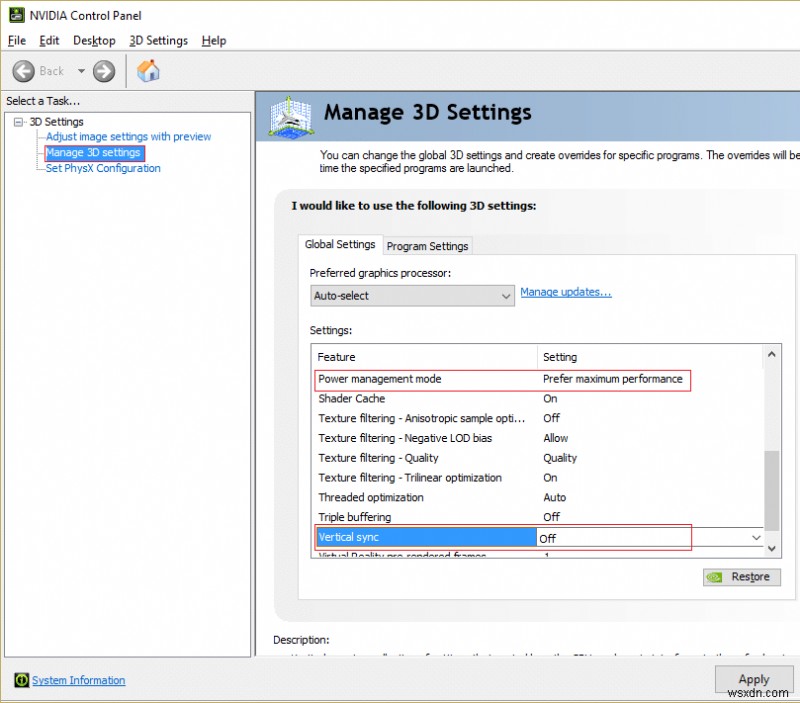Open the Vertical sync setting dropdown
This screenshot has height=703, width=800.
coord(756,538)
